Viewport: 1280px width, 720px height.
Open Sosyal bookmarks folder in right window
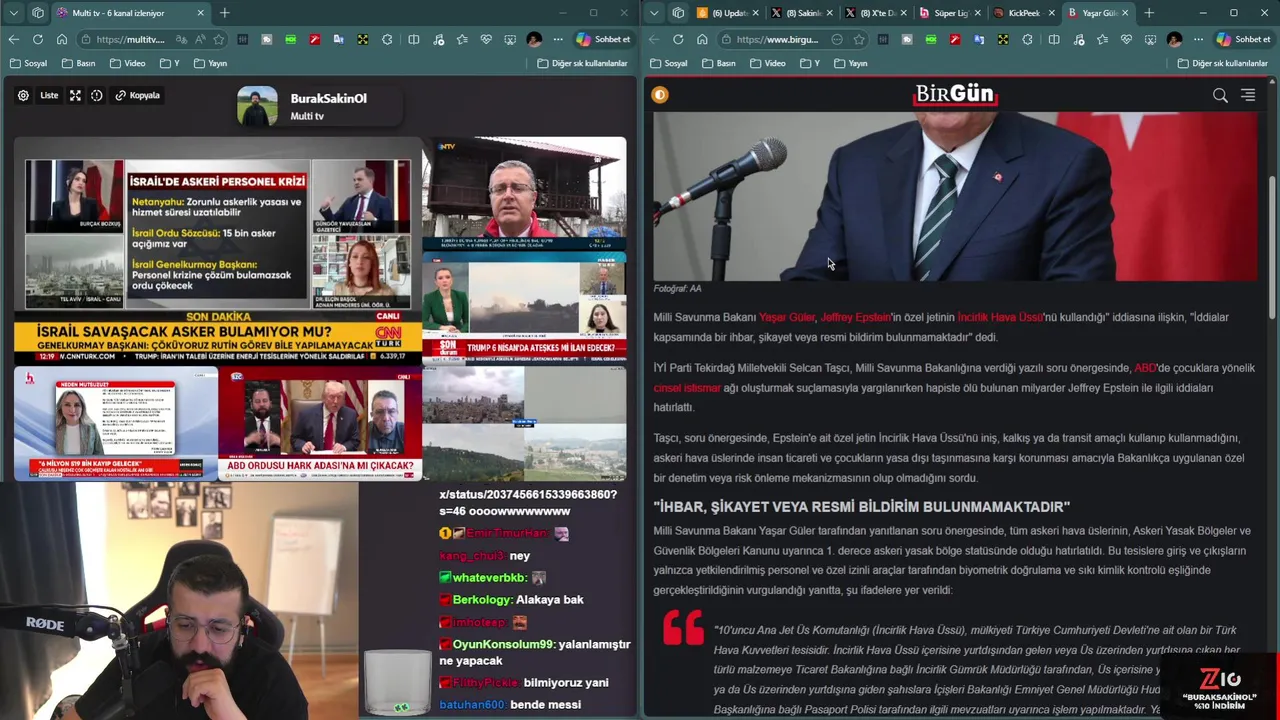click(x=668, y=63)
